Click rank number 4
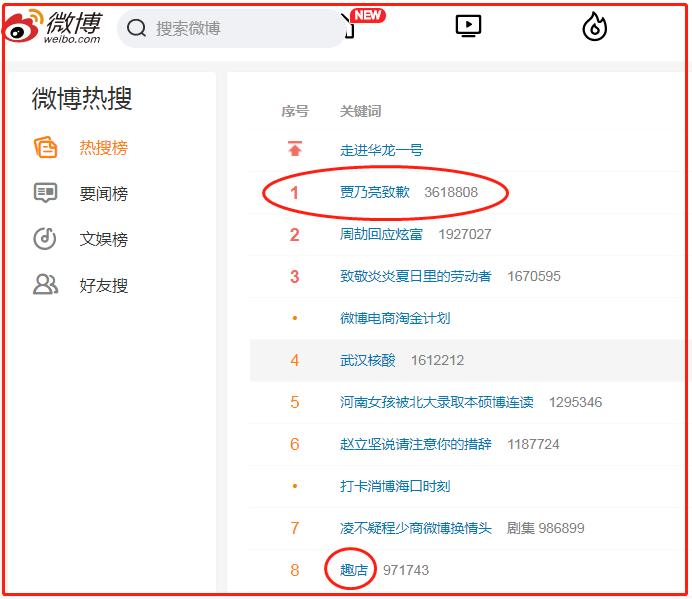 point(294,361)
